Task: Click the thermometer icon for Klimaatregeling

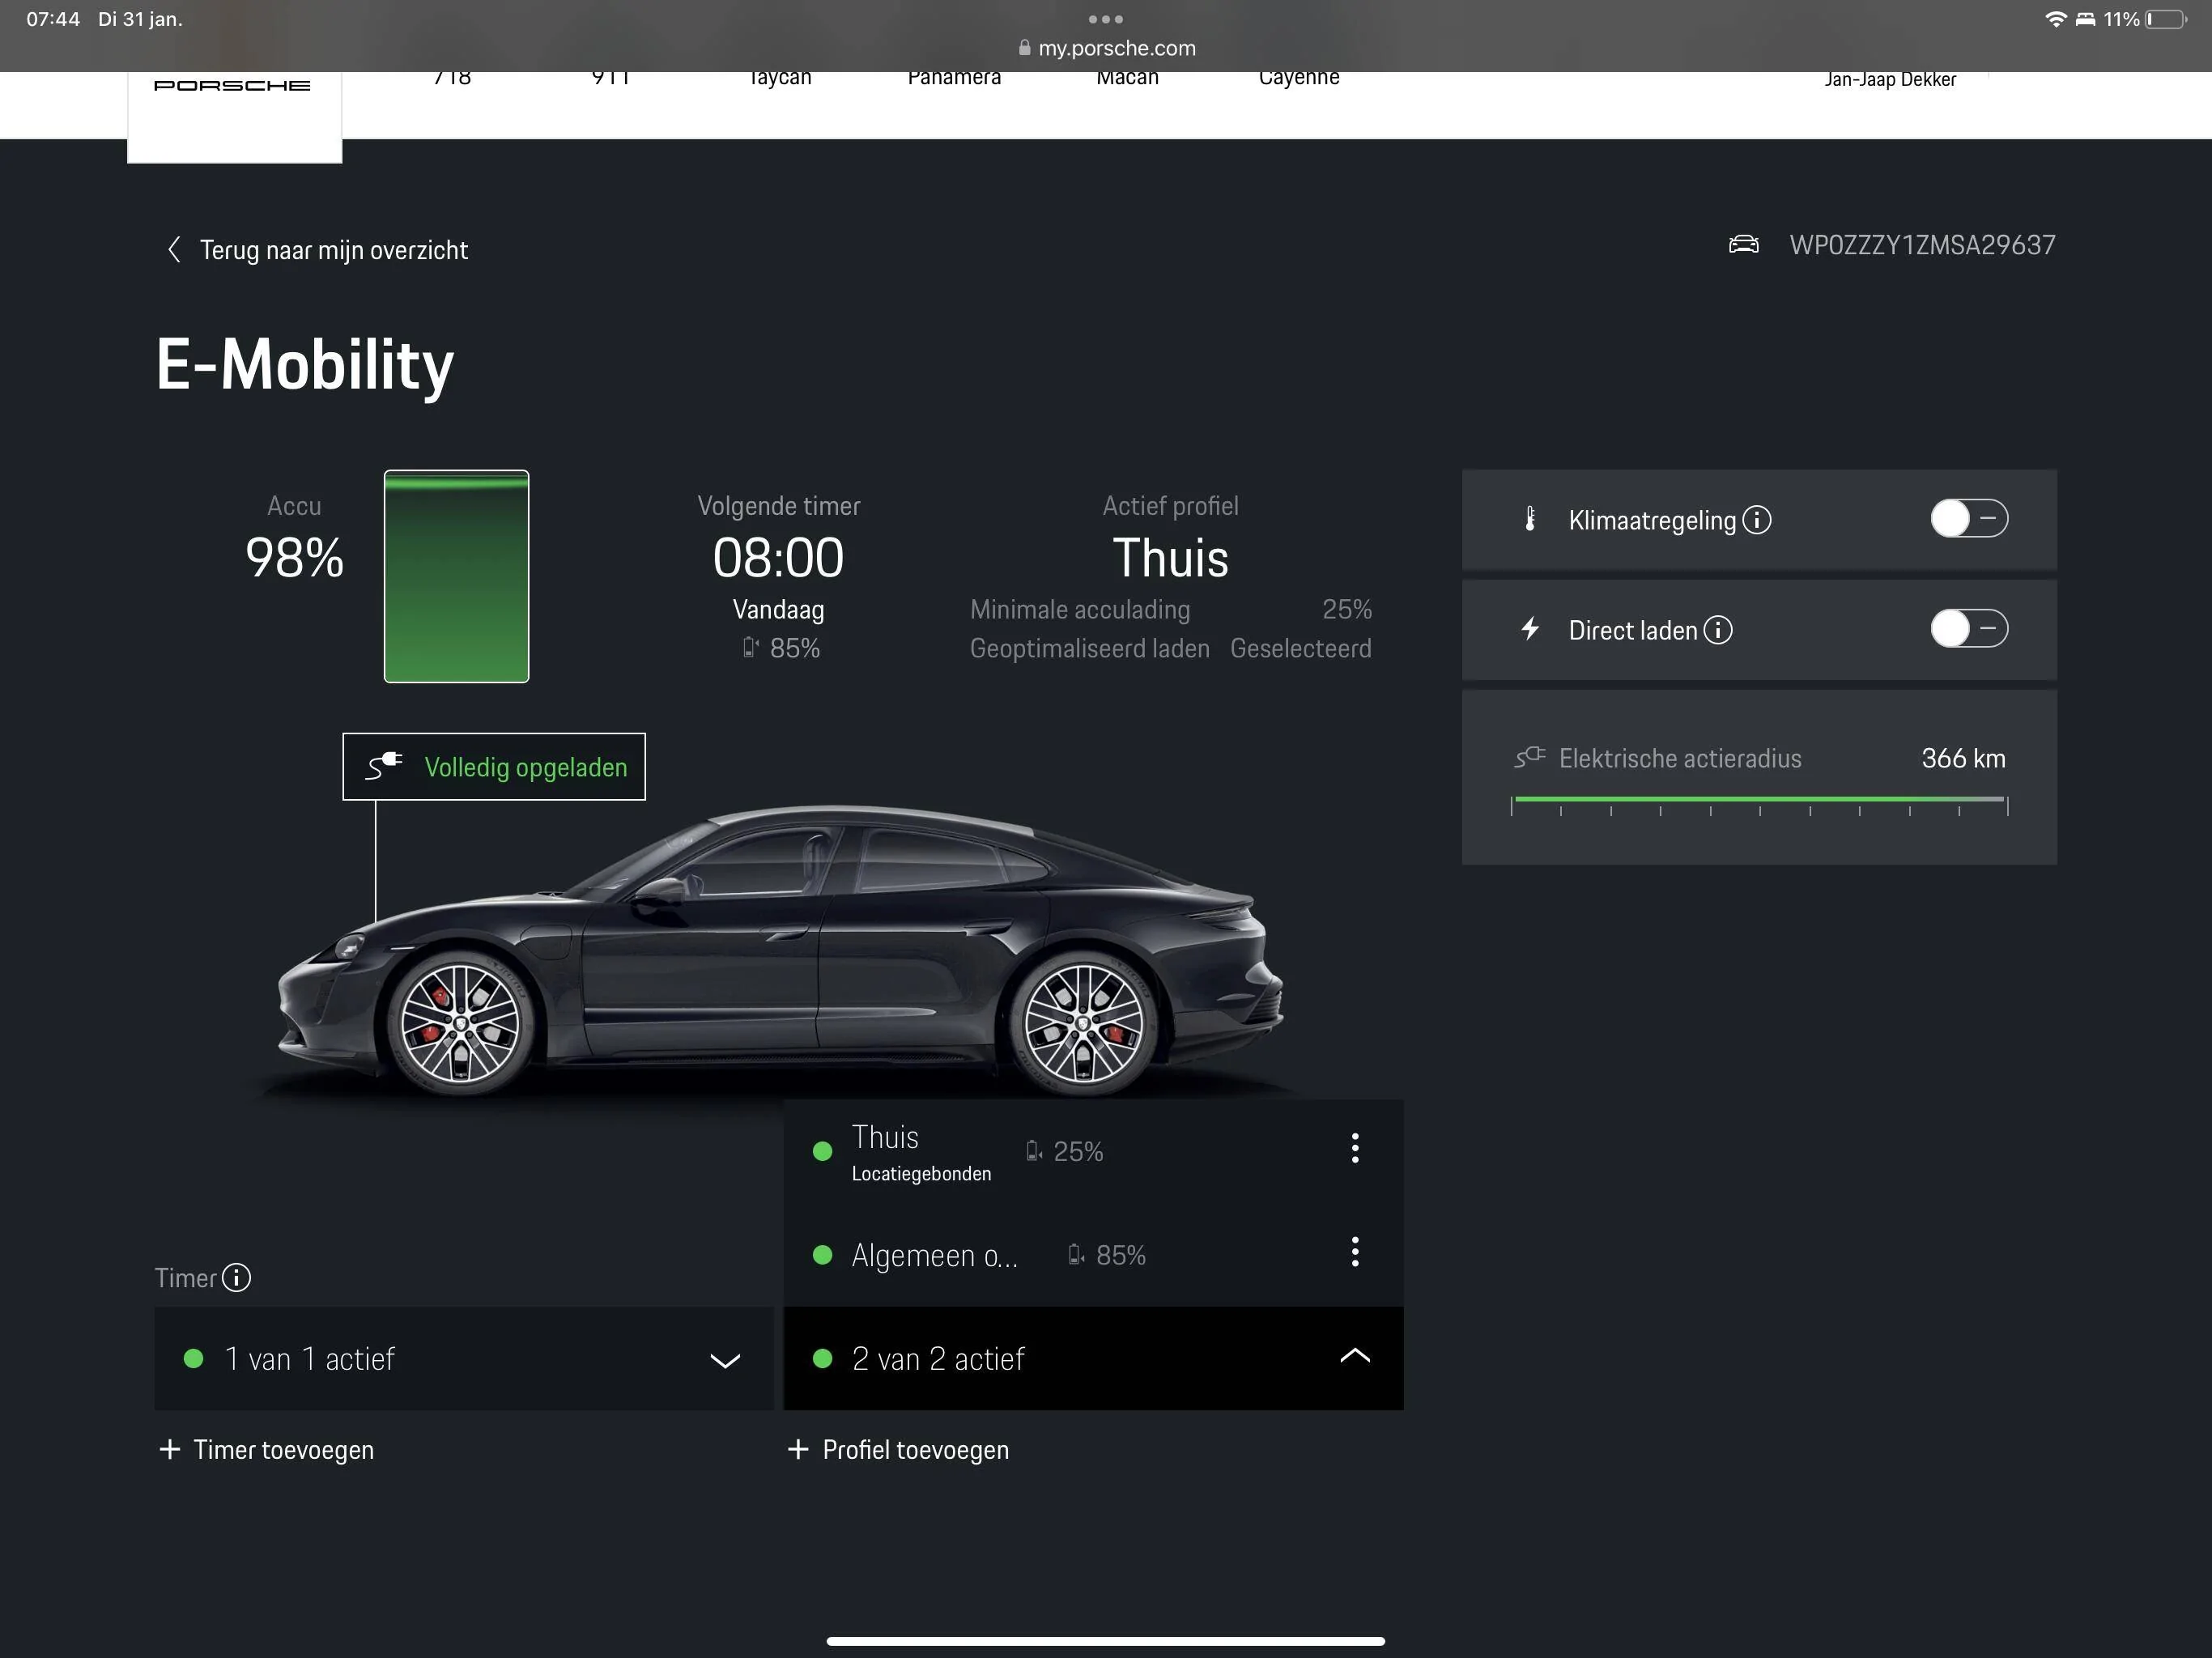Action: pyautogui.click(x=1530, y=519)
